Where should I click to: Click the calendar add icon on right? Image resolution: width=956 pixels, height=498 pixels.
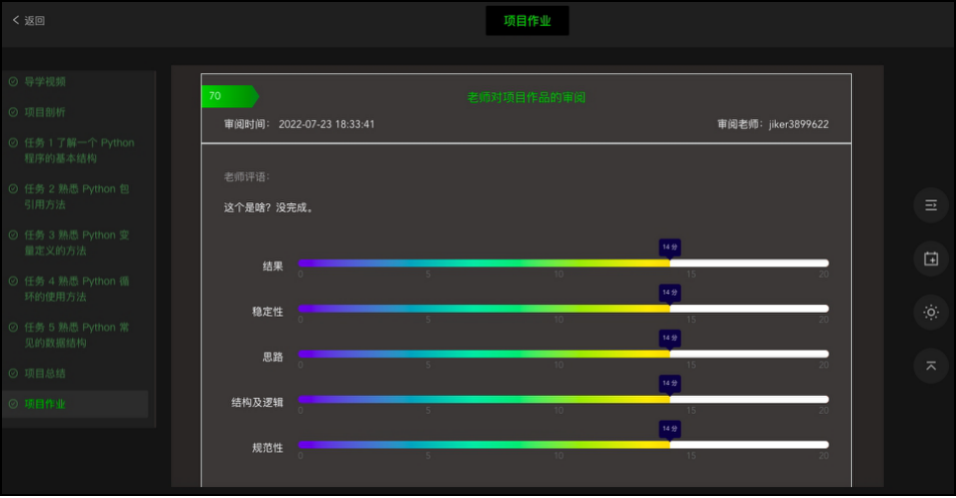(x=930, y=259)
